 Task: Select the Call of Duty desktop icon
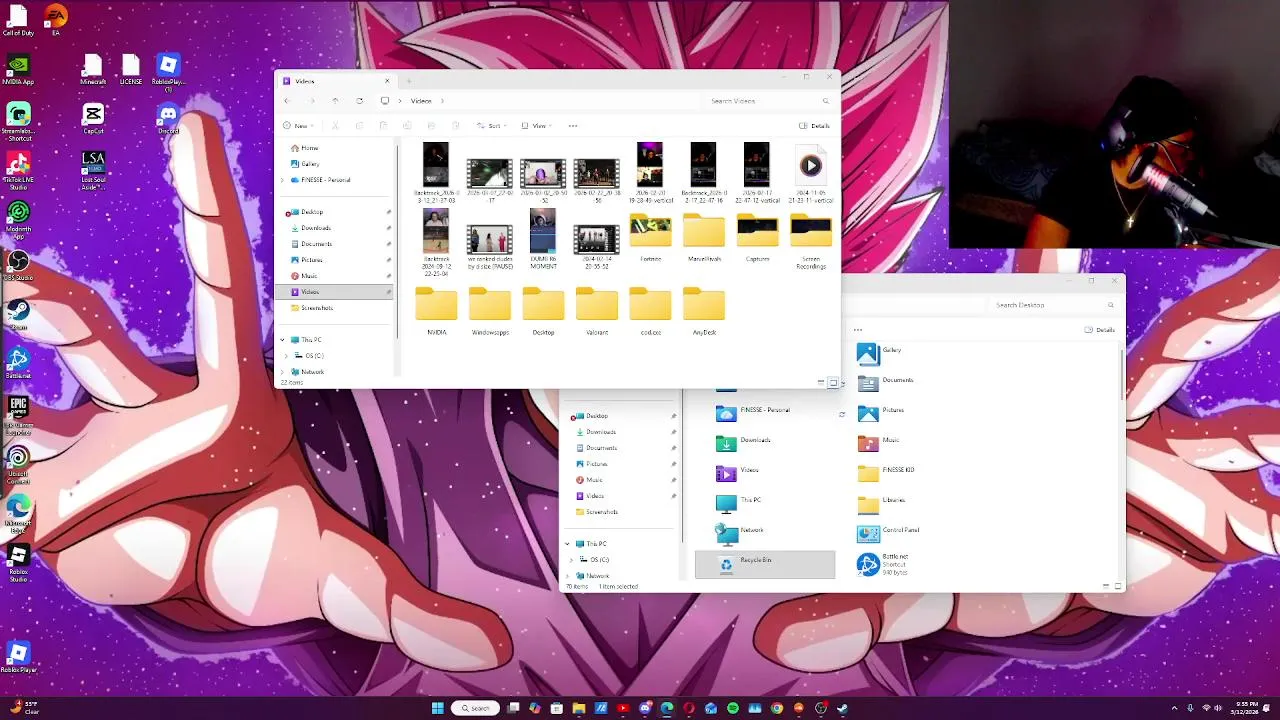click(18, 20)
